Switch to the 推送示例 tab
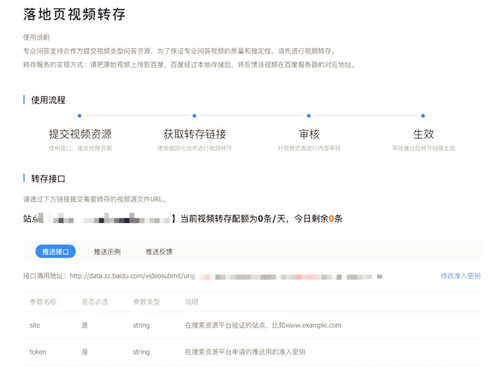 point(107,252)
